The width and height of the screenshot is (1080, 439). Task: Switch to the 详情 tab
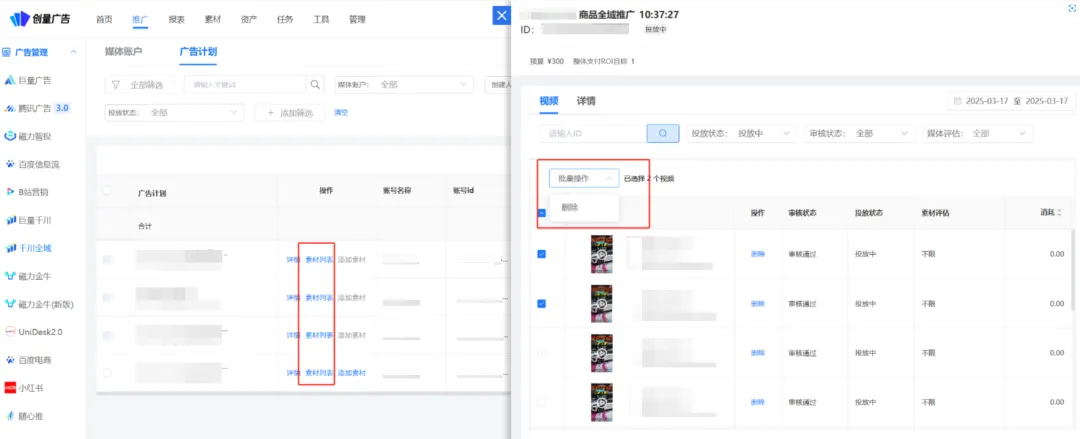tap(586, 101)
